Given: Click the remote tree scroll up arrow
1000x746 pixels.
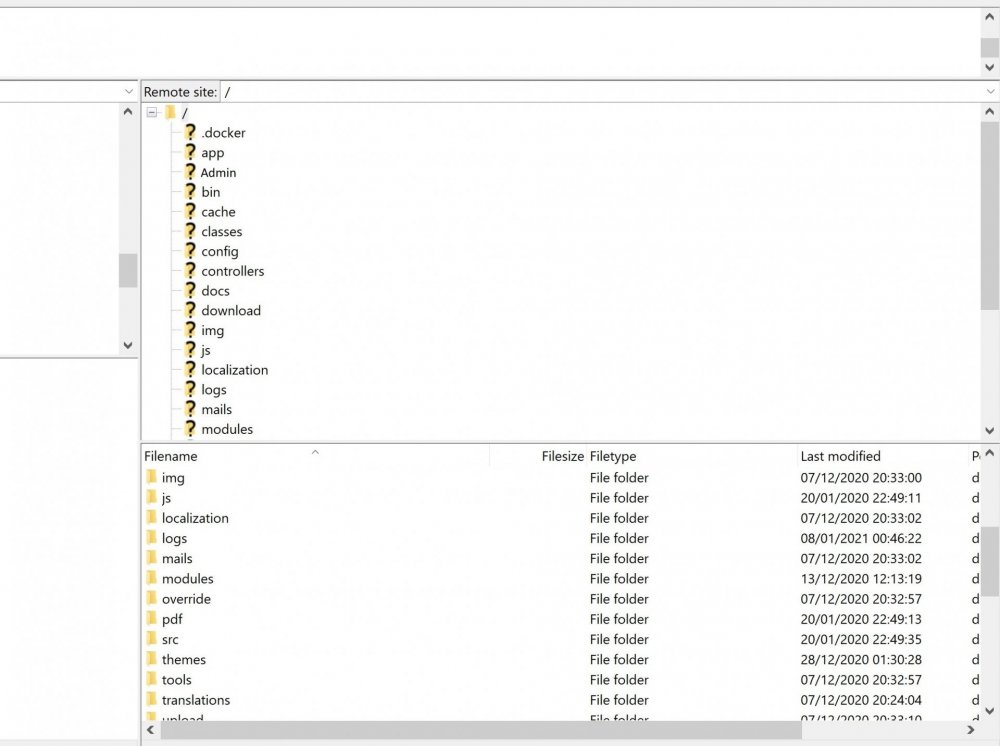Looking at the screenshot, I should tap(990, 112).
